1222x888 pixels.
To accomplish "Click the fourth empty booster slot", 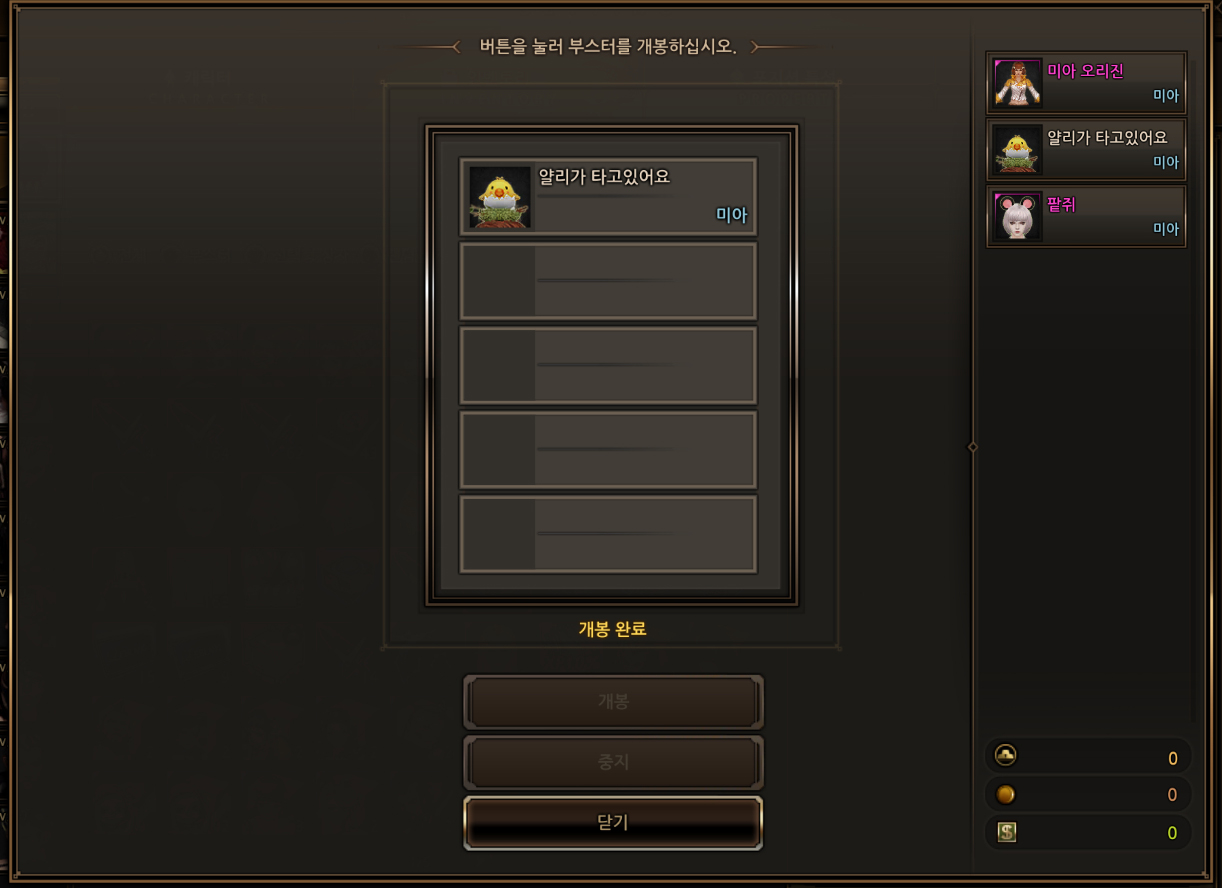I will pos(608,449).
